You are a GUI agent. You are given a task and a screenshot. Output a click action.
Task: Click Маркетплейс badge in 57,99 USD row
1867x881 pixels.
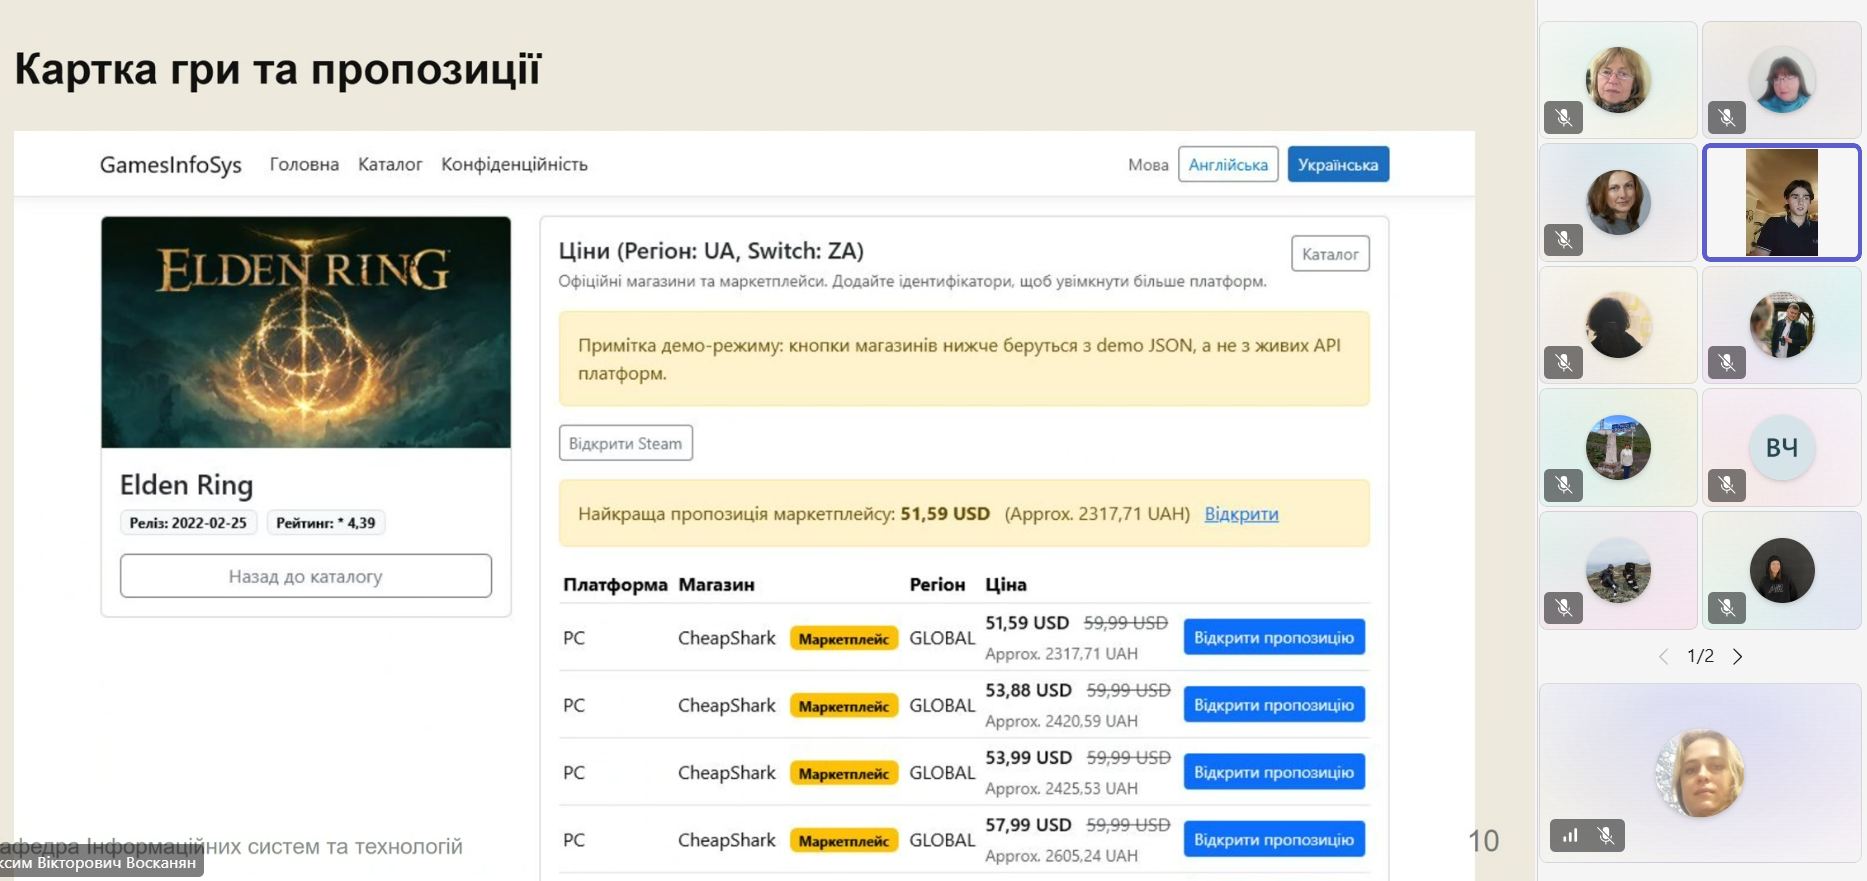(x=844, y=841)
